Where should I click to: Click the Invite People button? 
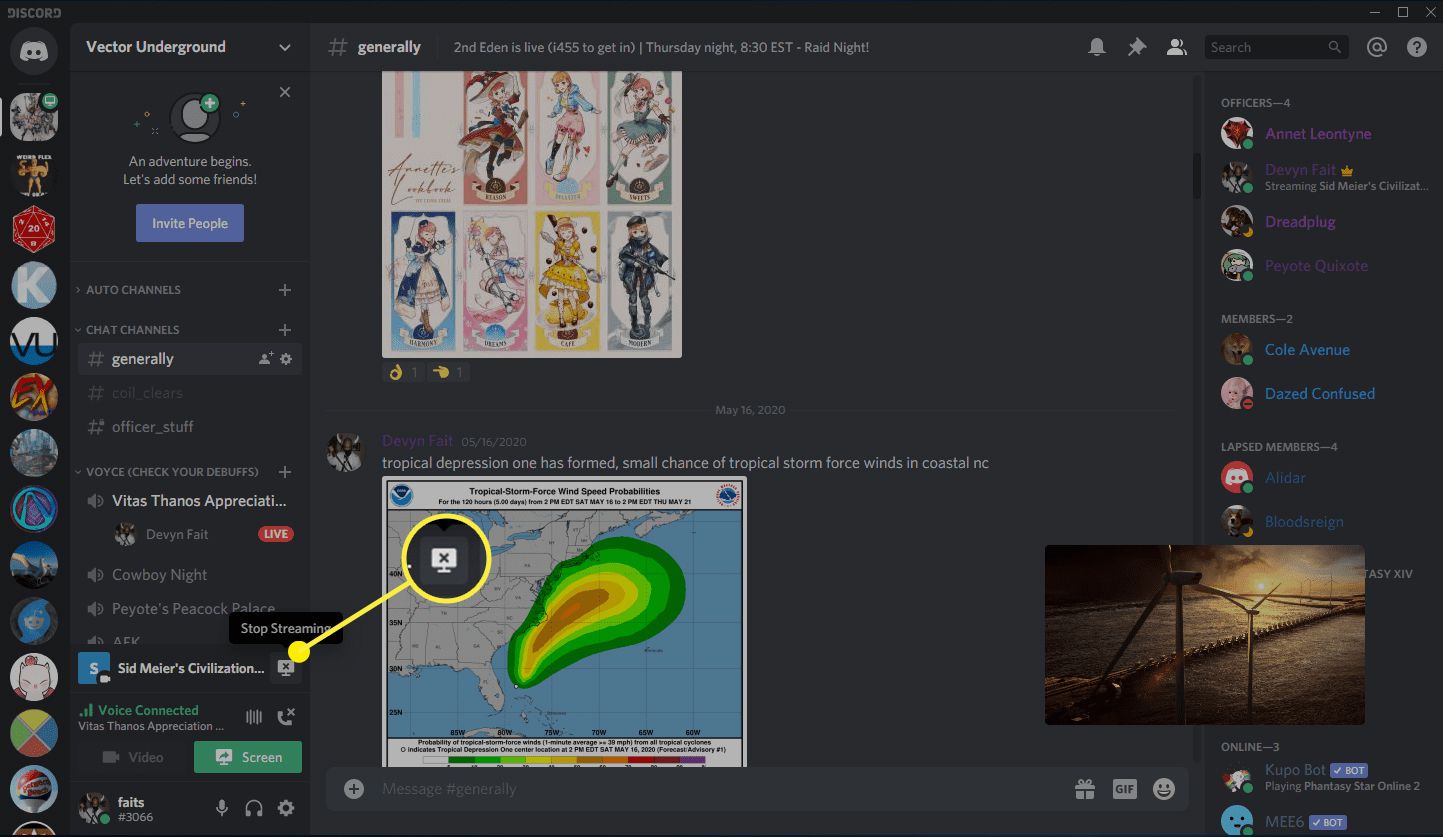190,223
